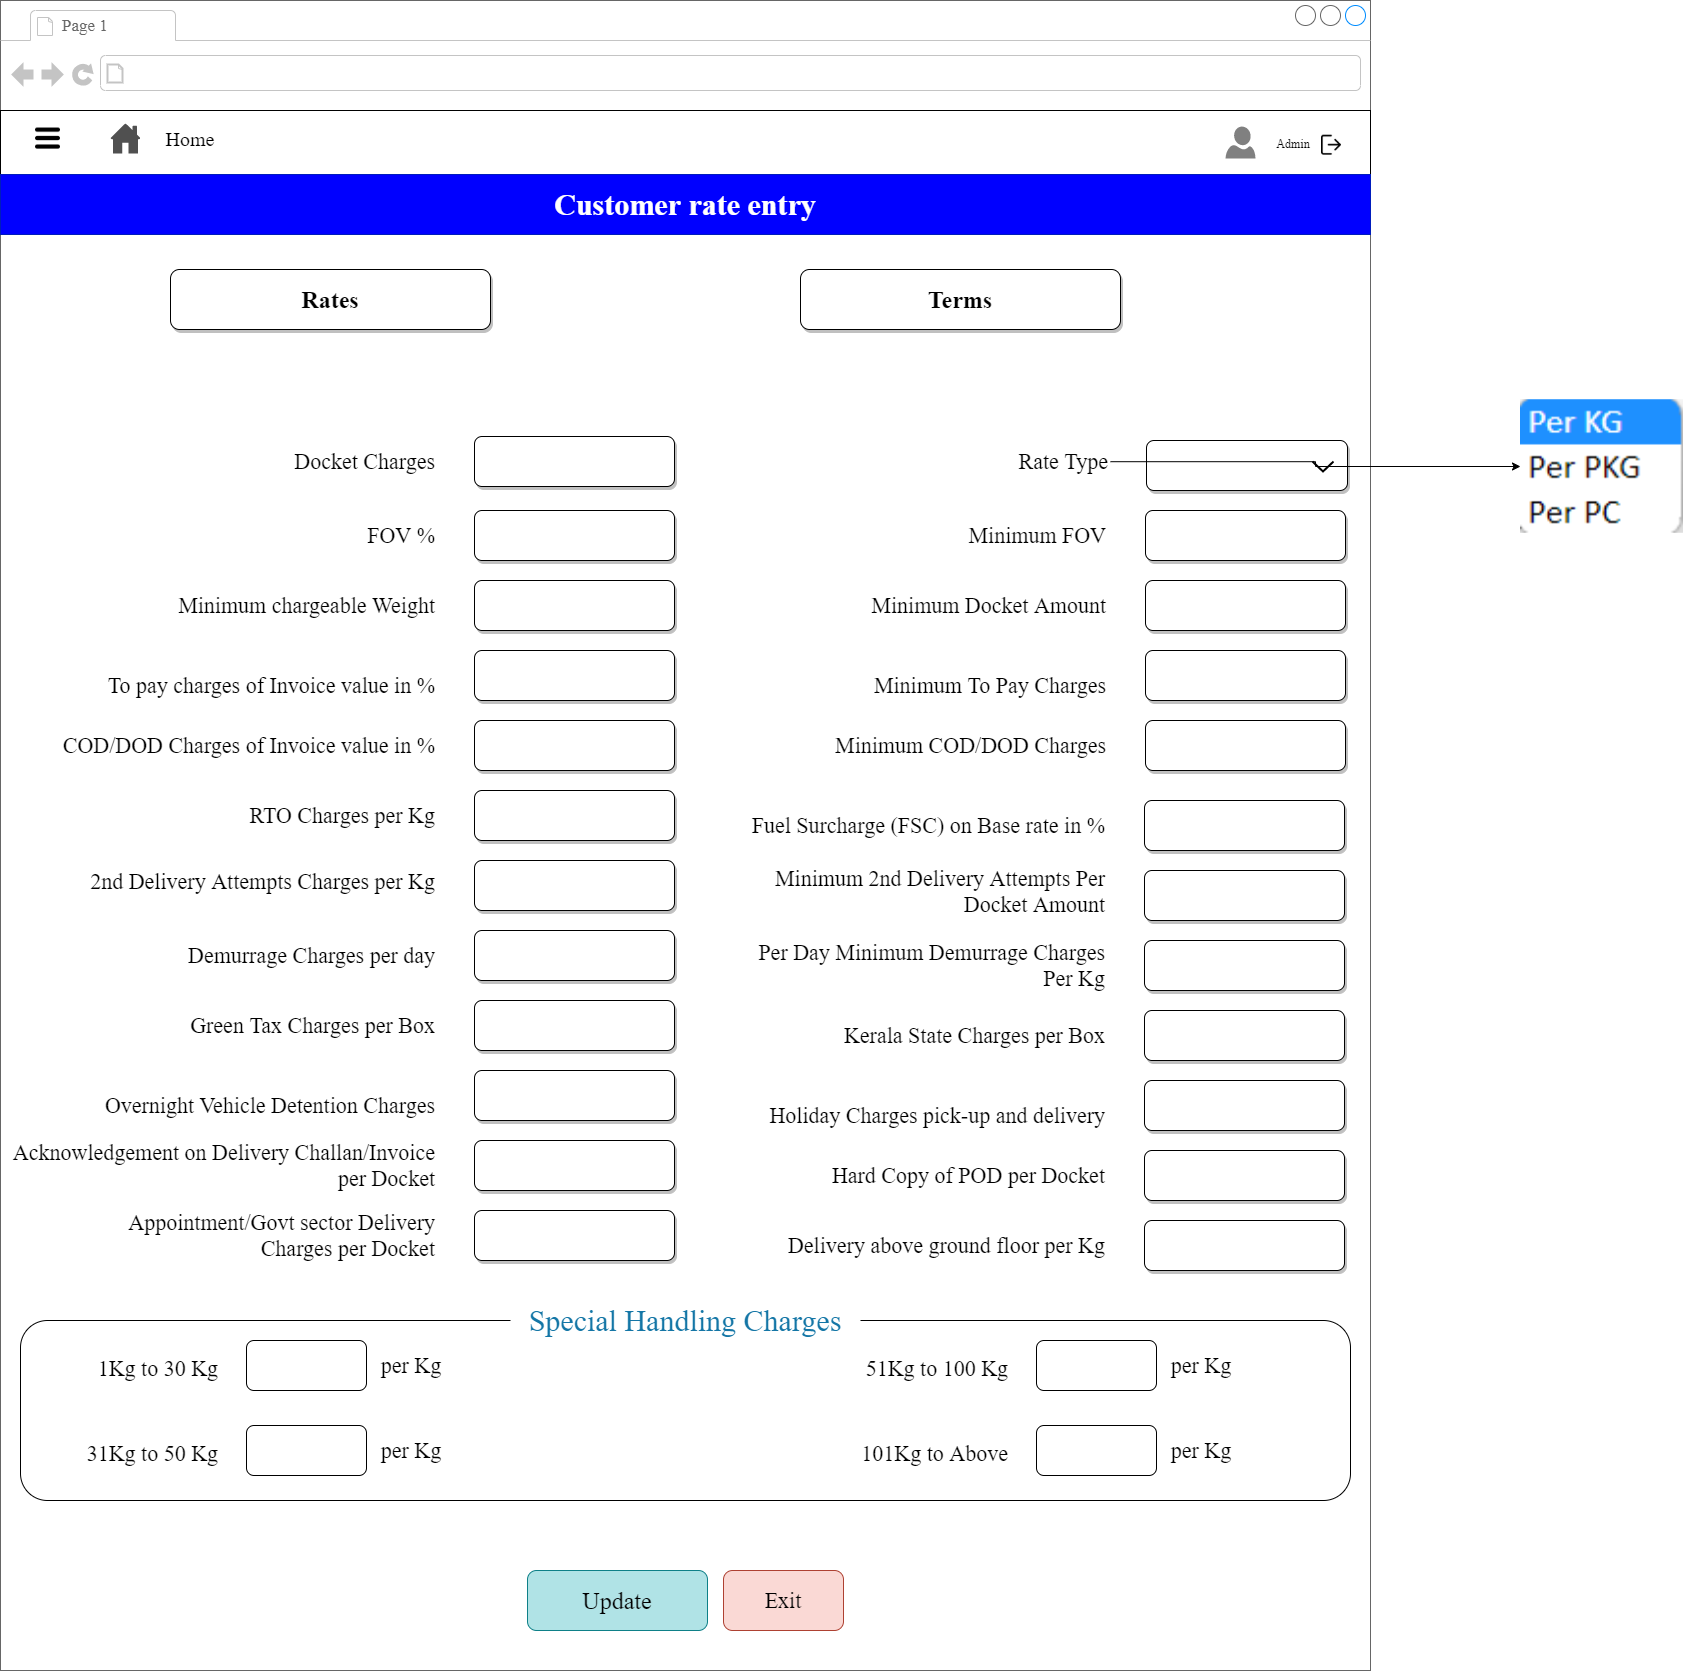Click the logout arrow icon

(1331, 145)
